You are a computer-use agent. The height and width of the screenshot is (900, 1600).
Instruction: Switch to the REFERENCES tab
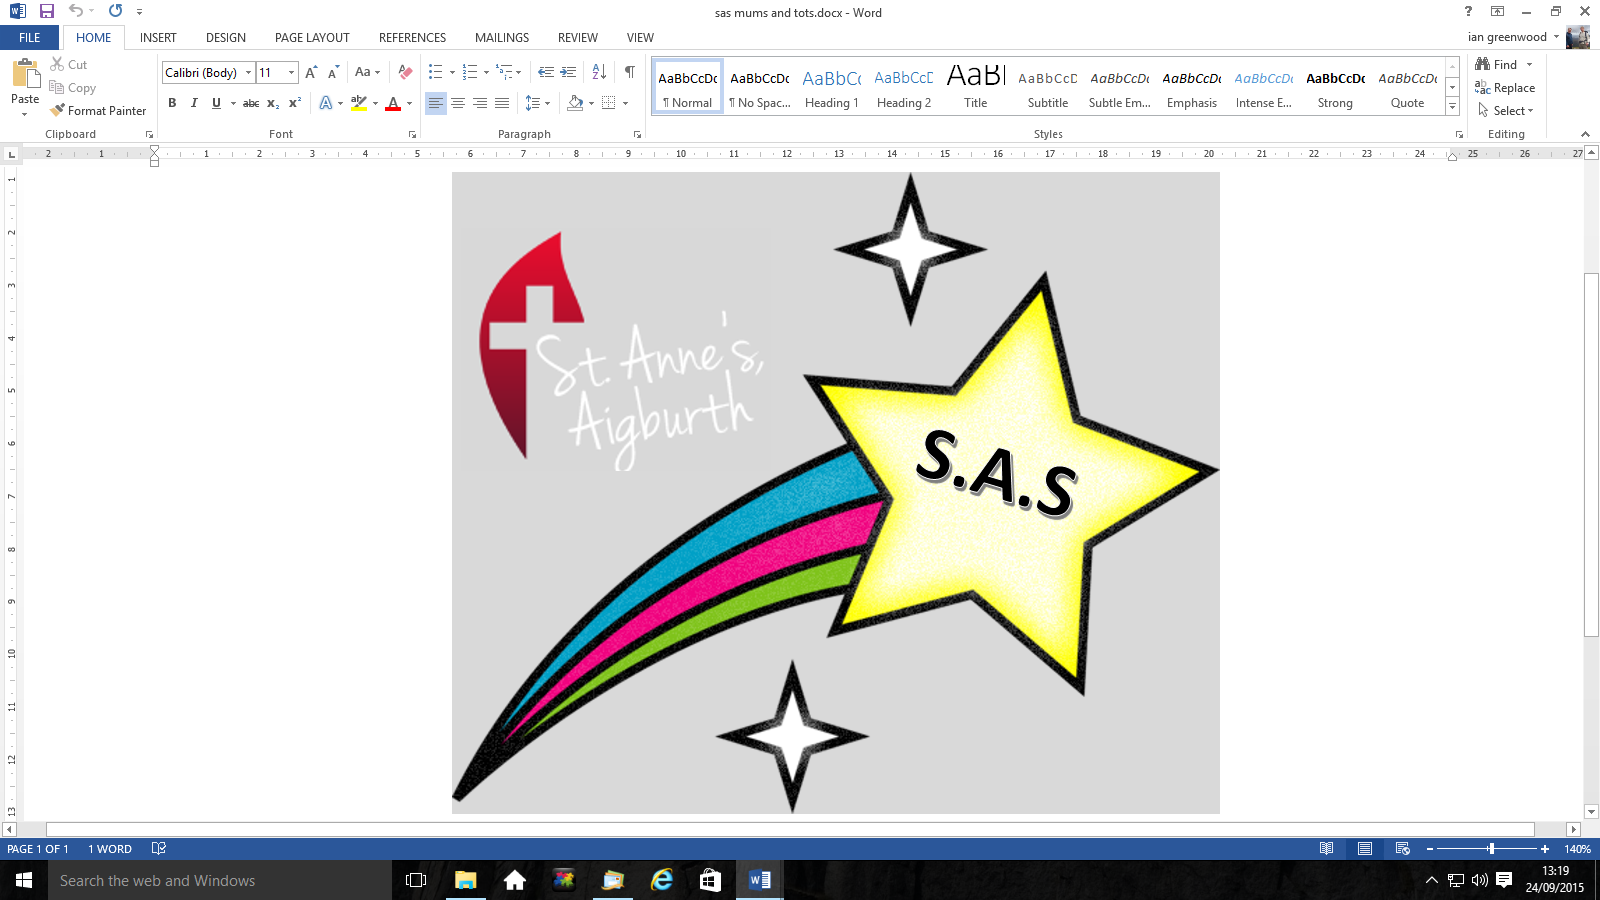tap(412, 38)
